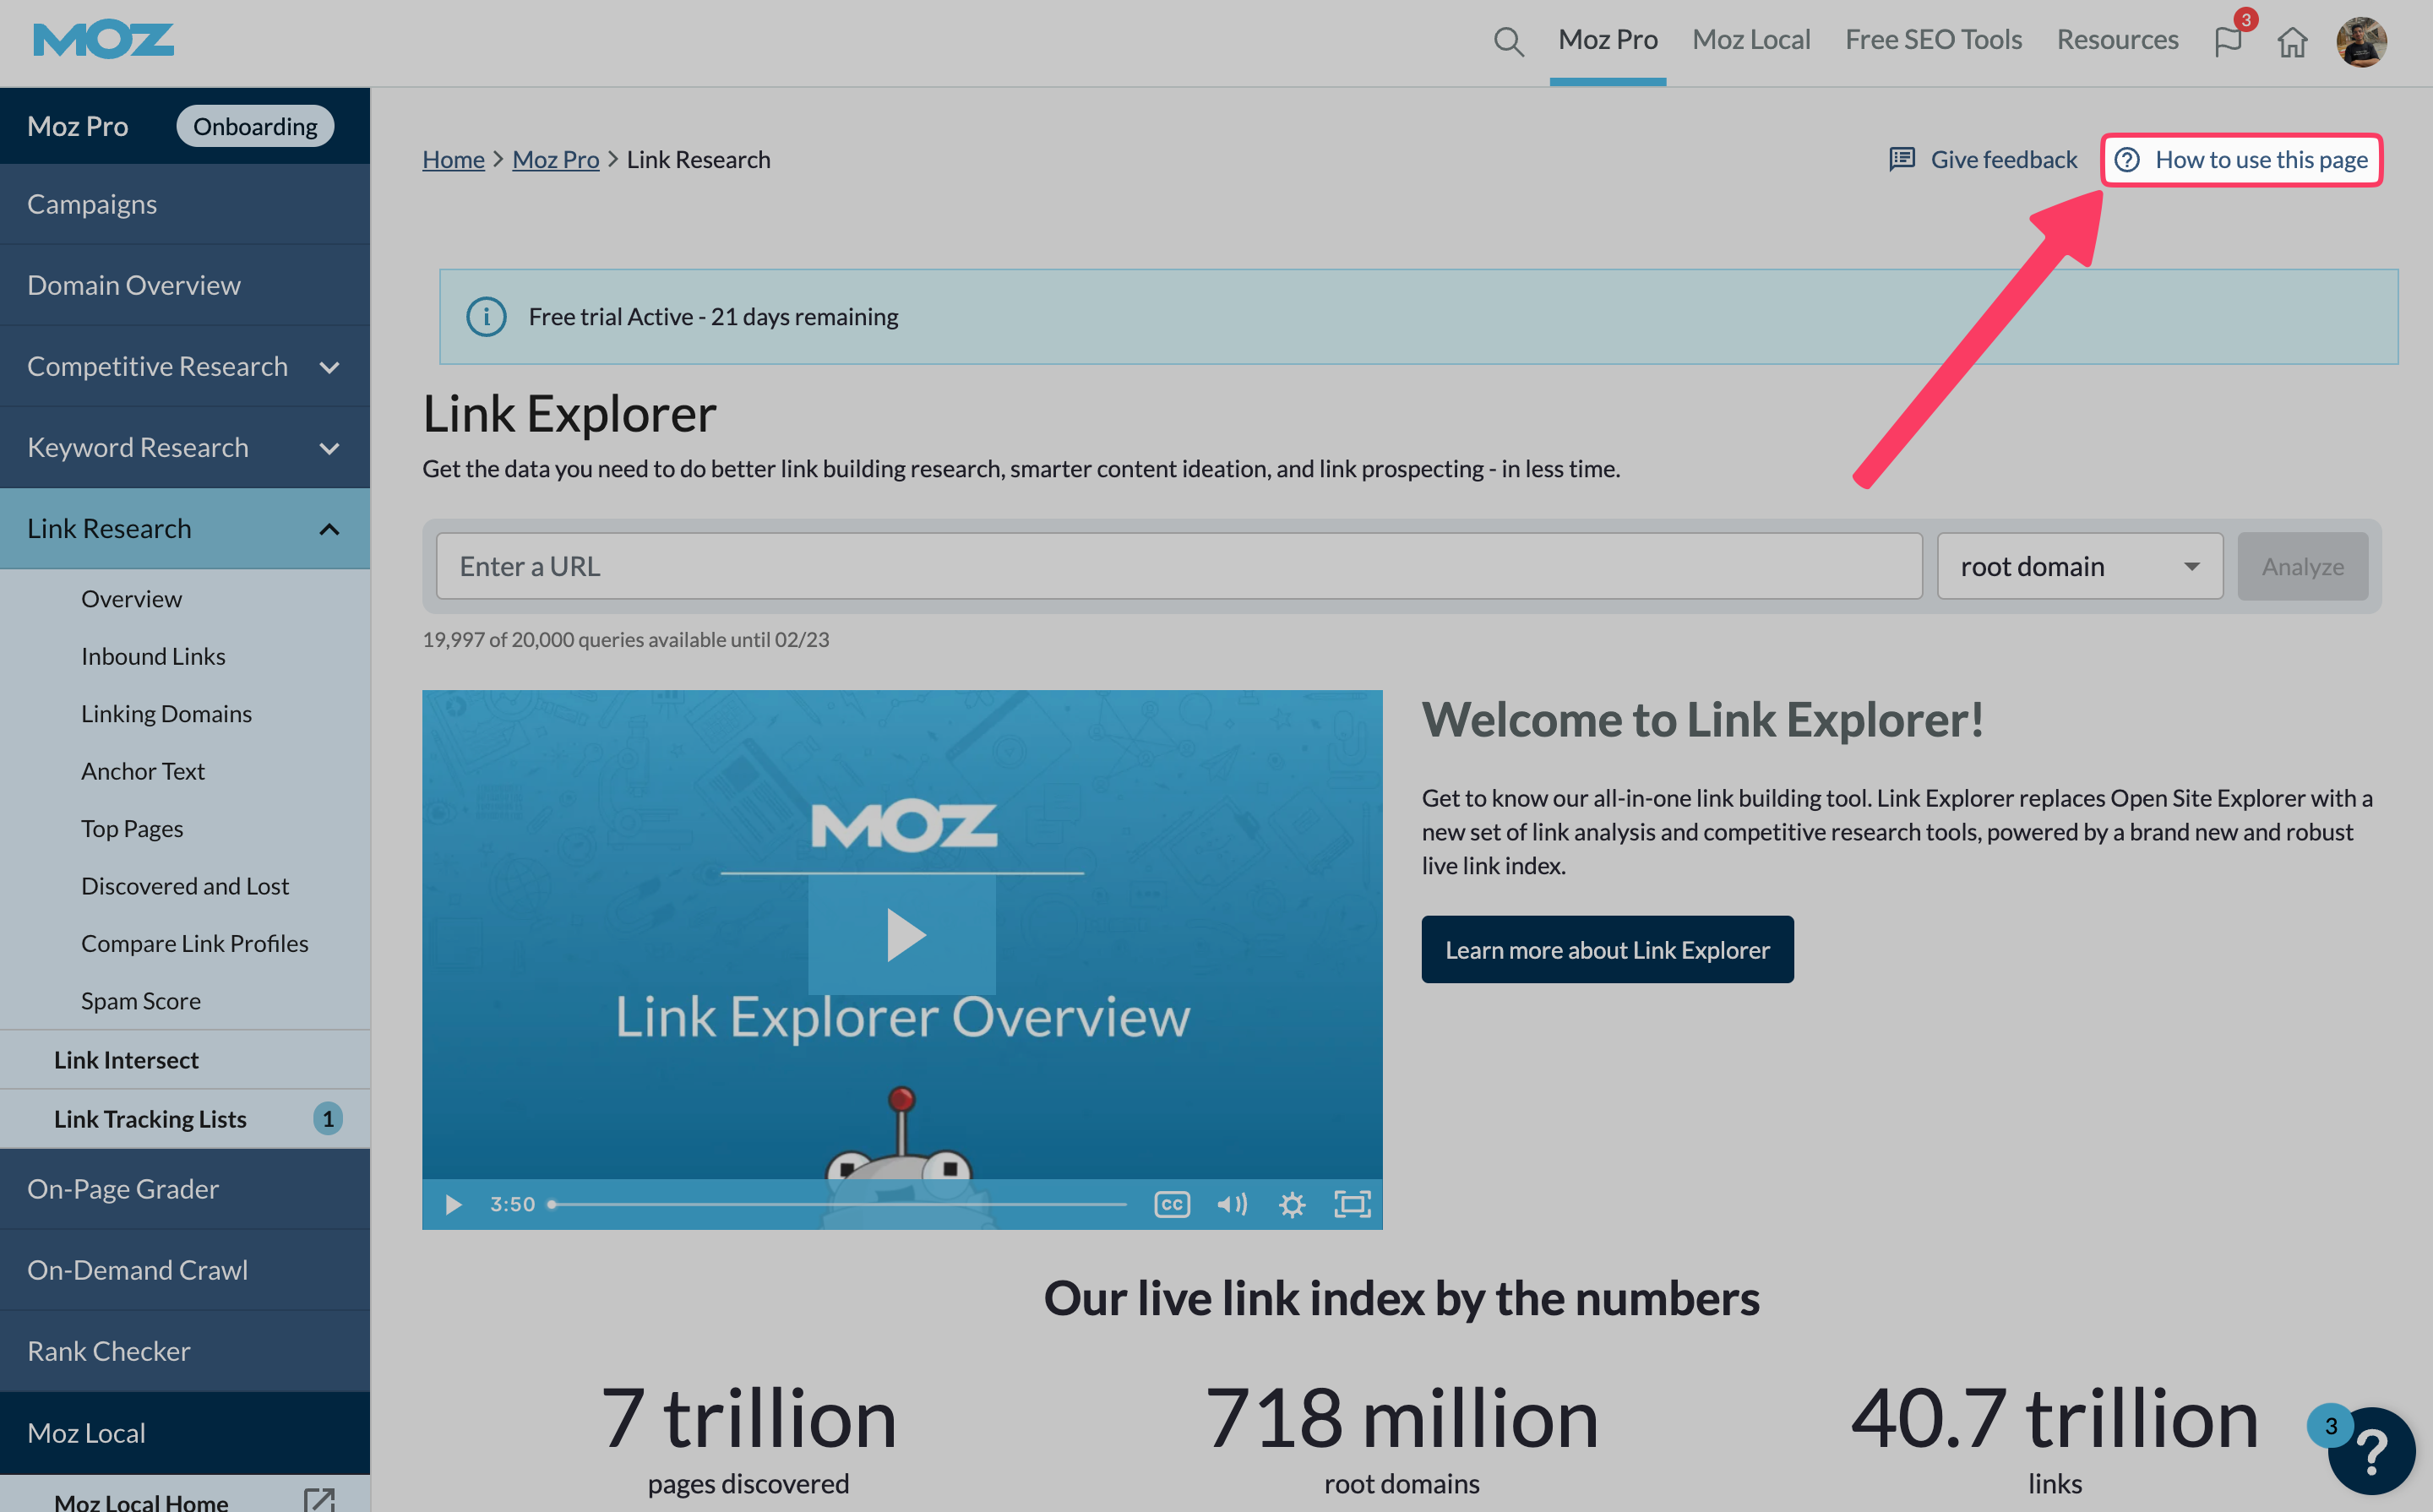Open On-Page Grader in sidebar
Viewport: 2433px width, 1512px height.
tap(185, 1189)
